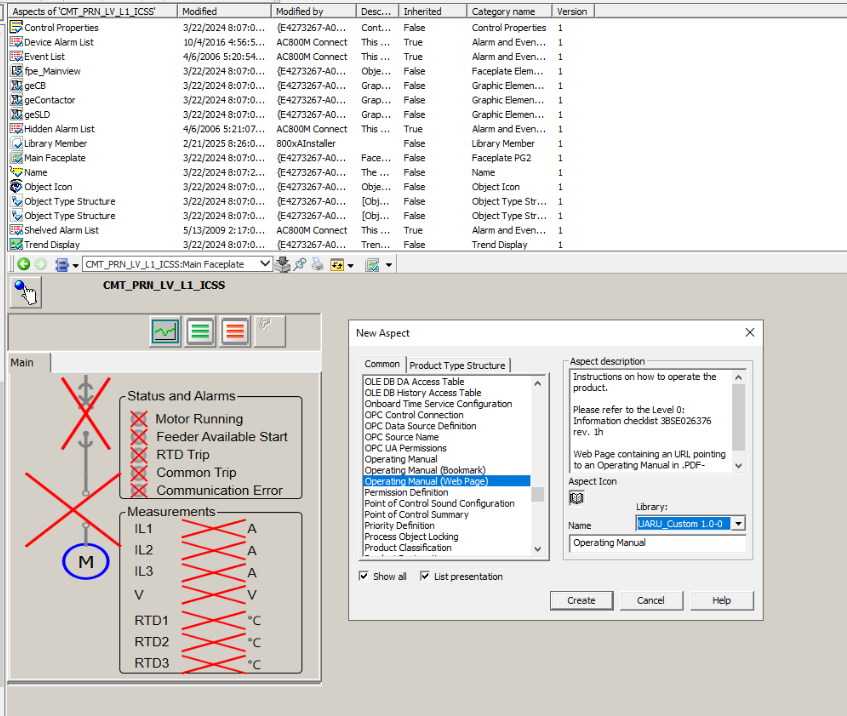847x716 pixels.
Task: Click Aspect description scrollbar up arrow
Action: coord(738,377)
